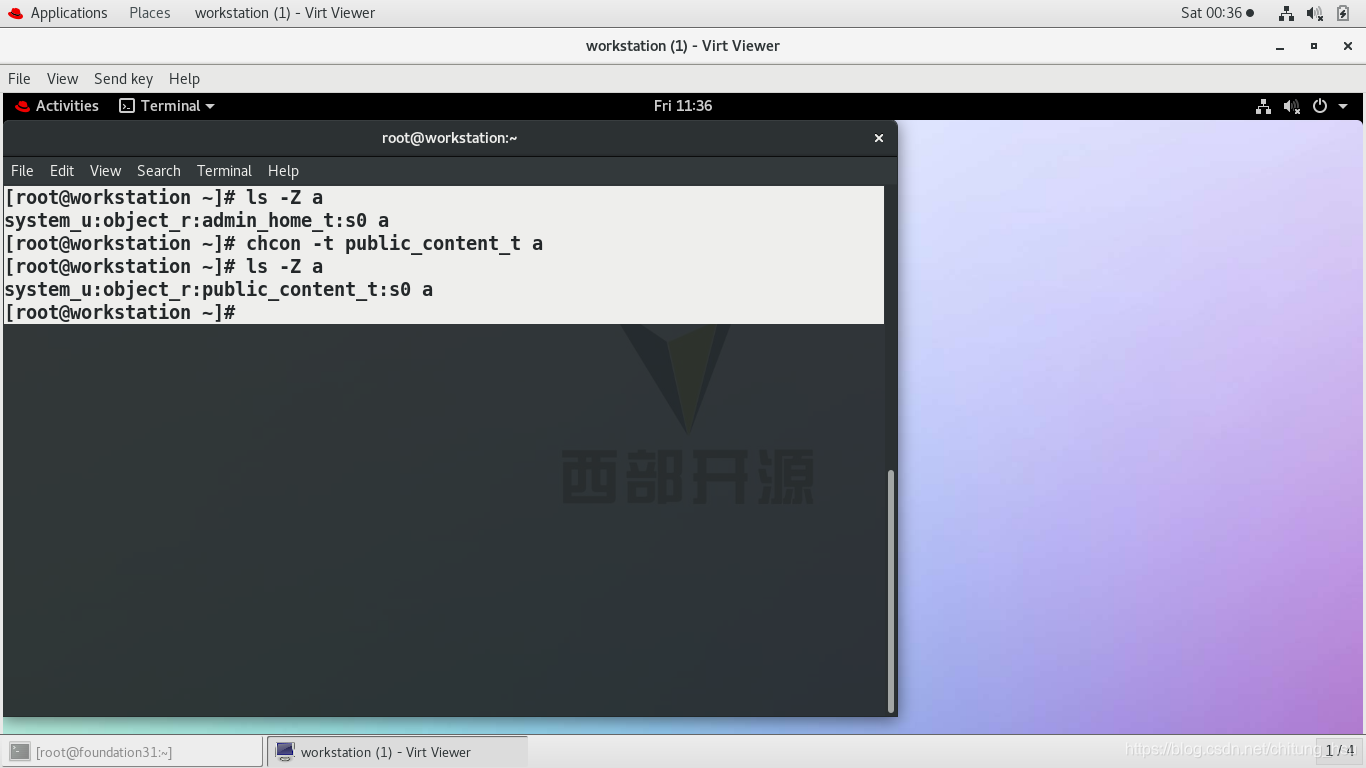The image size is (1366, 768).
Task: Click Activities in guest top bar
Action: point(67,106)
